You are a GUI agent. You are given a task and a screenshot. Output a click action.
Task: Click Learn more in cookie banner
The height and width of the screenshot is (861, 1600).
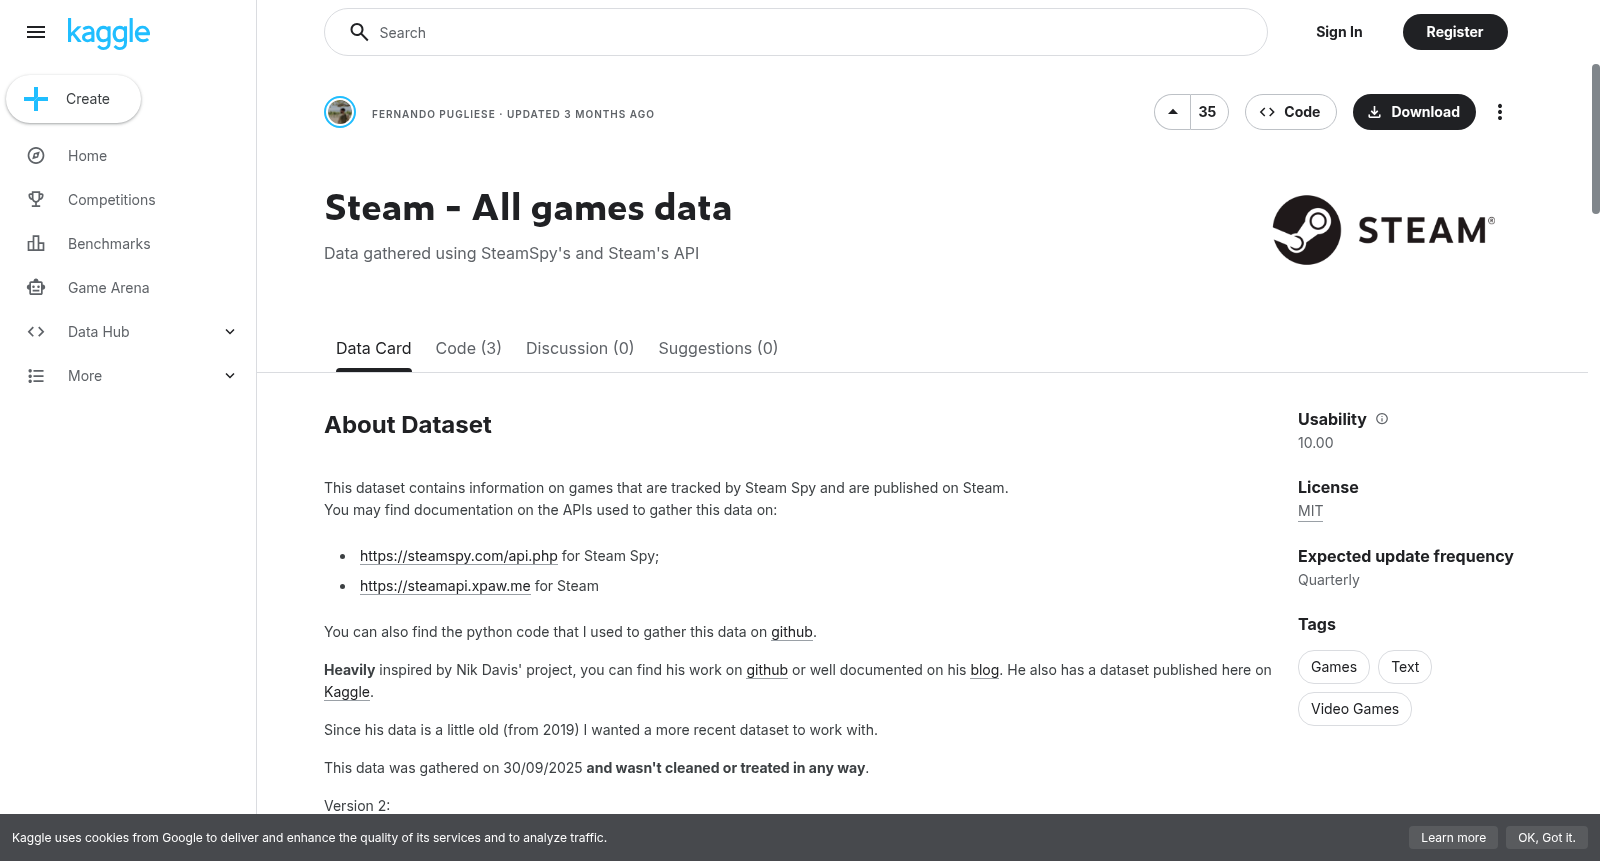point(1453,838)
